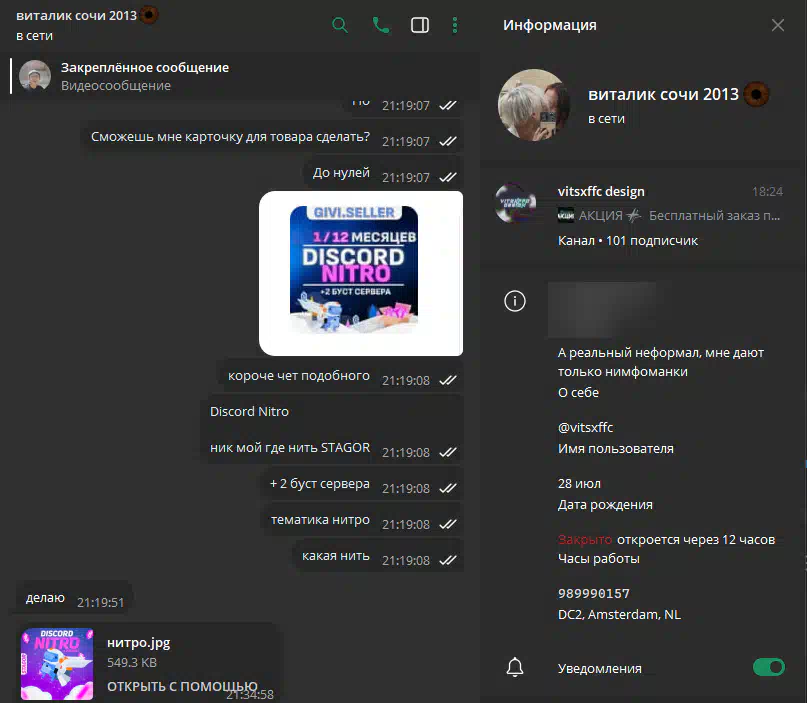Click the channel post time 18:24
This screenshot has width=807, height=703.
(x=767, y=191)
